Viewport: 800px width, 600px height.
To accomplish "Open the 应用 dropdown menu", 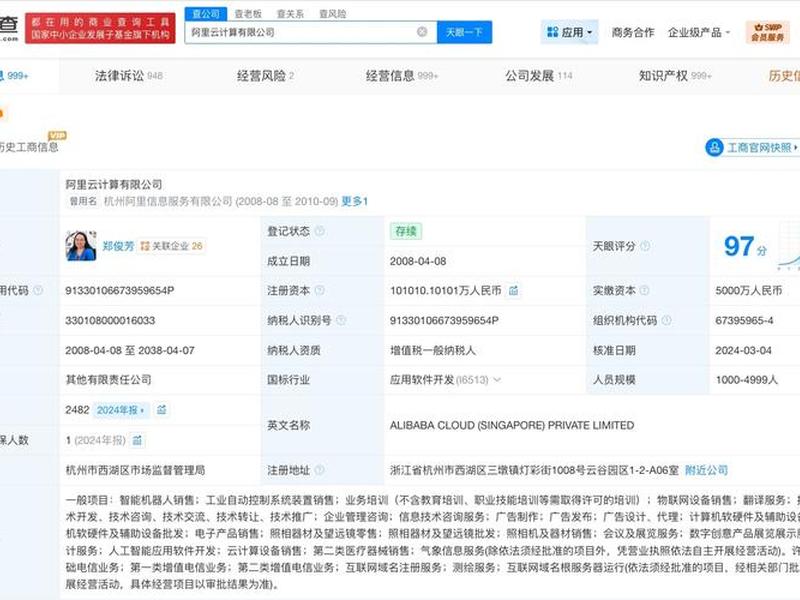I will point(569,32).
